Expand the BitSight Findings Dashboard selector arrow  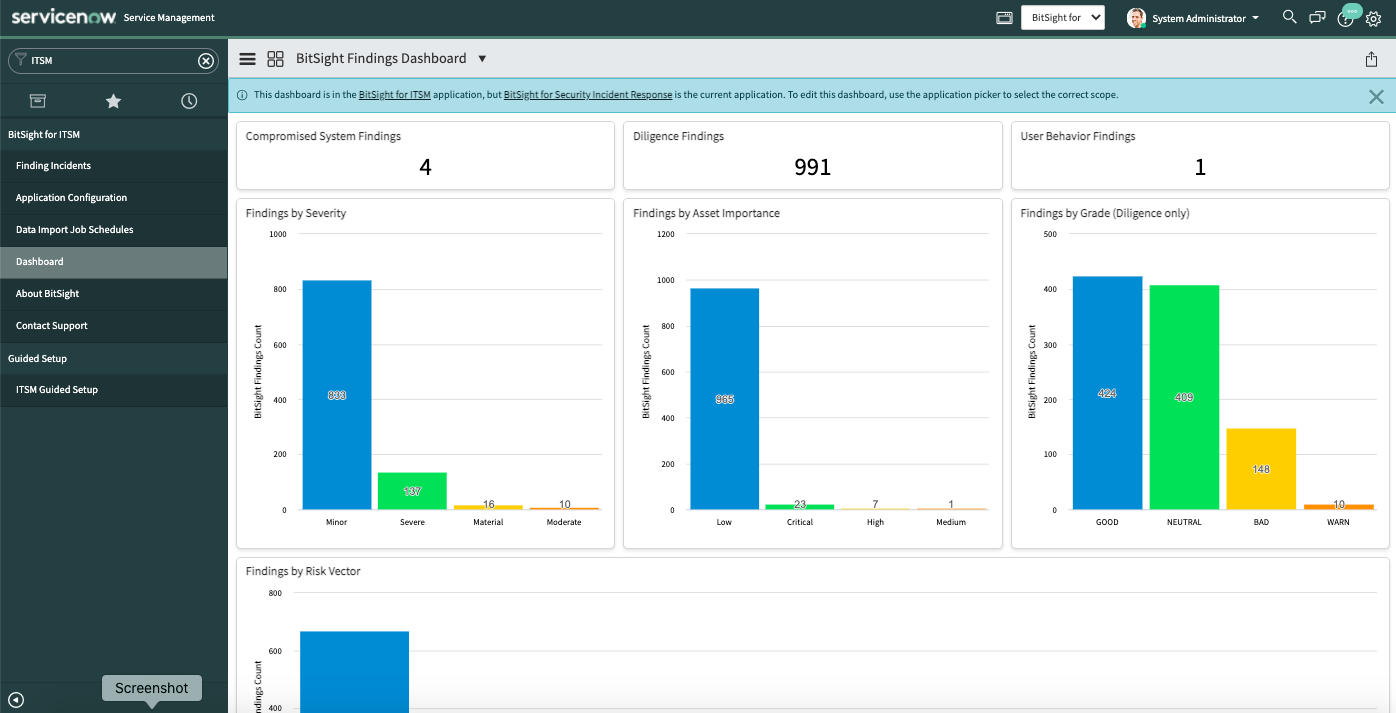482,59
